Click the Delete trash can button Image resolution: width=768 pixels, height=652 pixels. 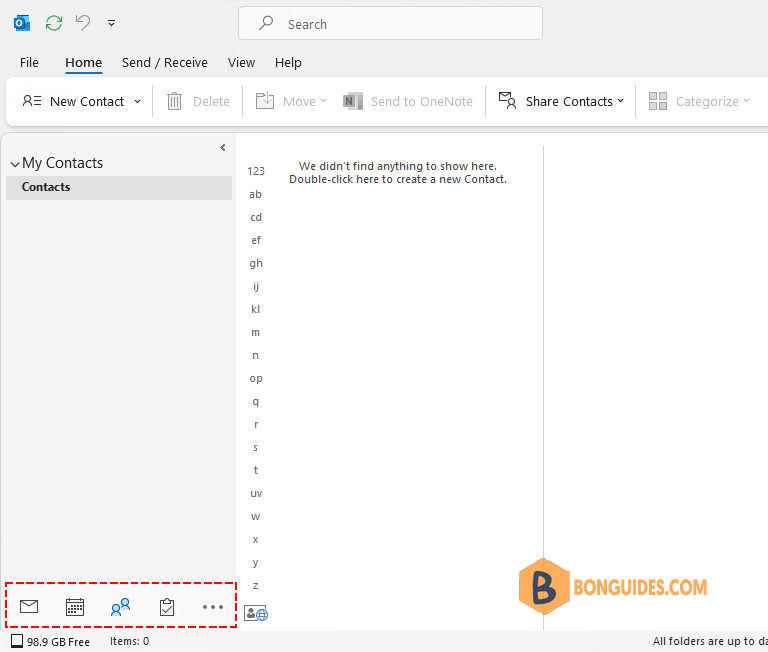pyautogui.click(x=198, y=101)
